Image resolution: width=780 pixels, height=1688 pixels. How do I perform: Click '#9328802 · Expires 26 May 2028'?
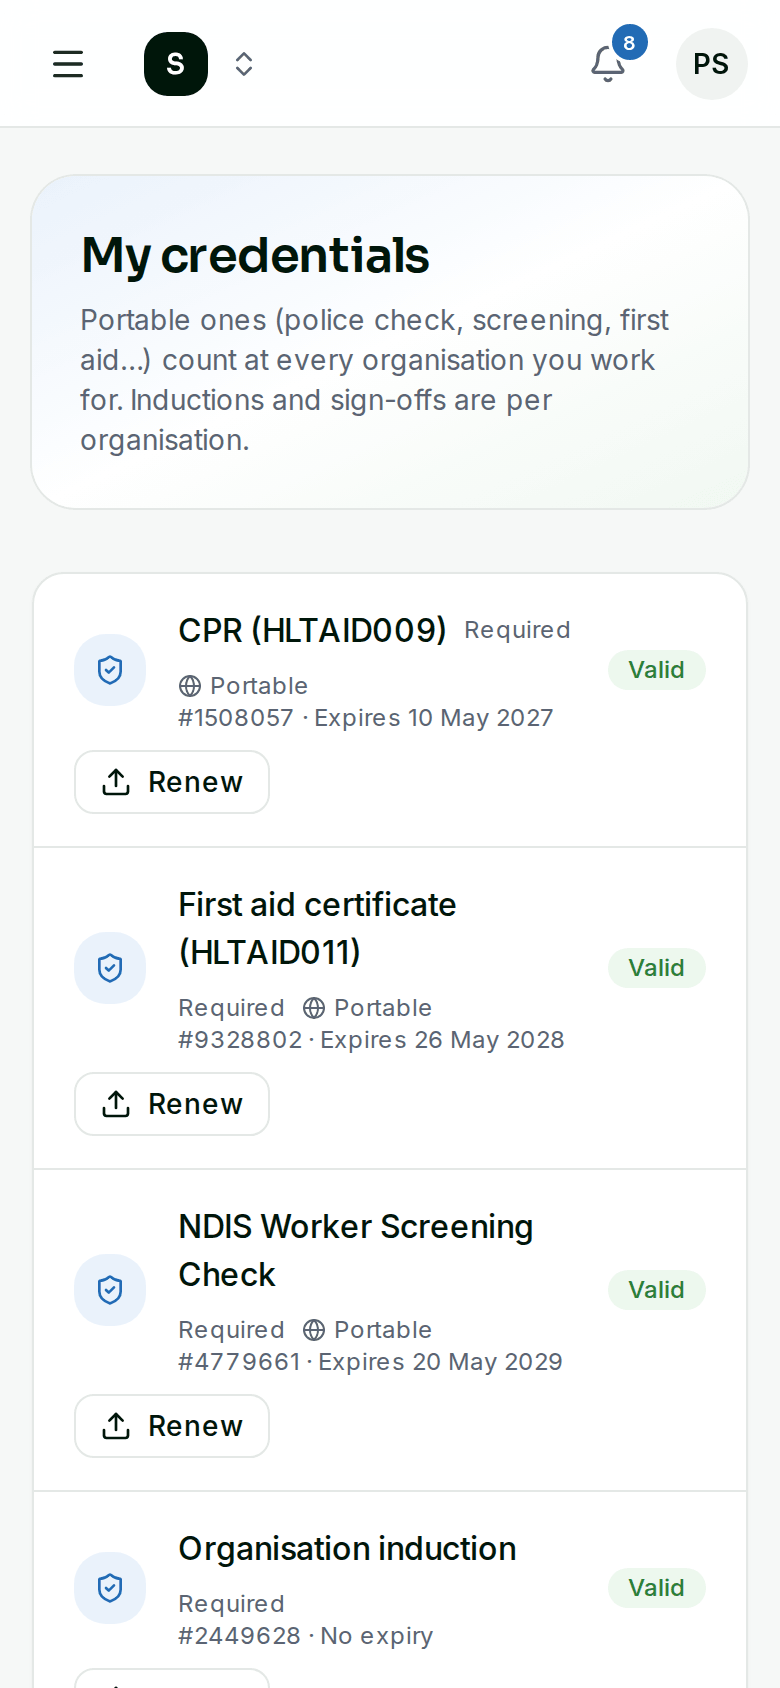371,1040
